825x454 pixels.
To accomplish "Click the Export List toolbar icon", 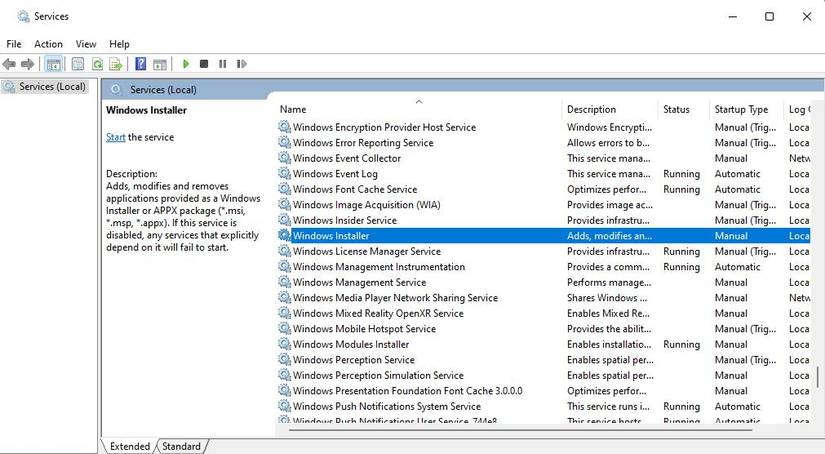I will pyautogui.click(x=116, y=64).
